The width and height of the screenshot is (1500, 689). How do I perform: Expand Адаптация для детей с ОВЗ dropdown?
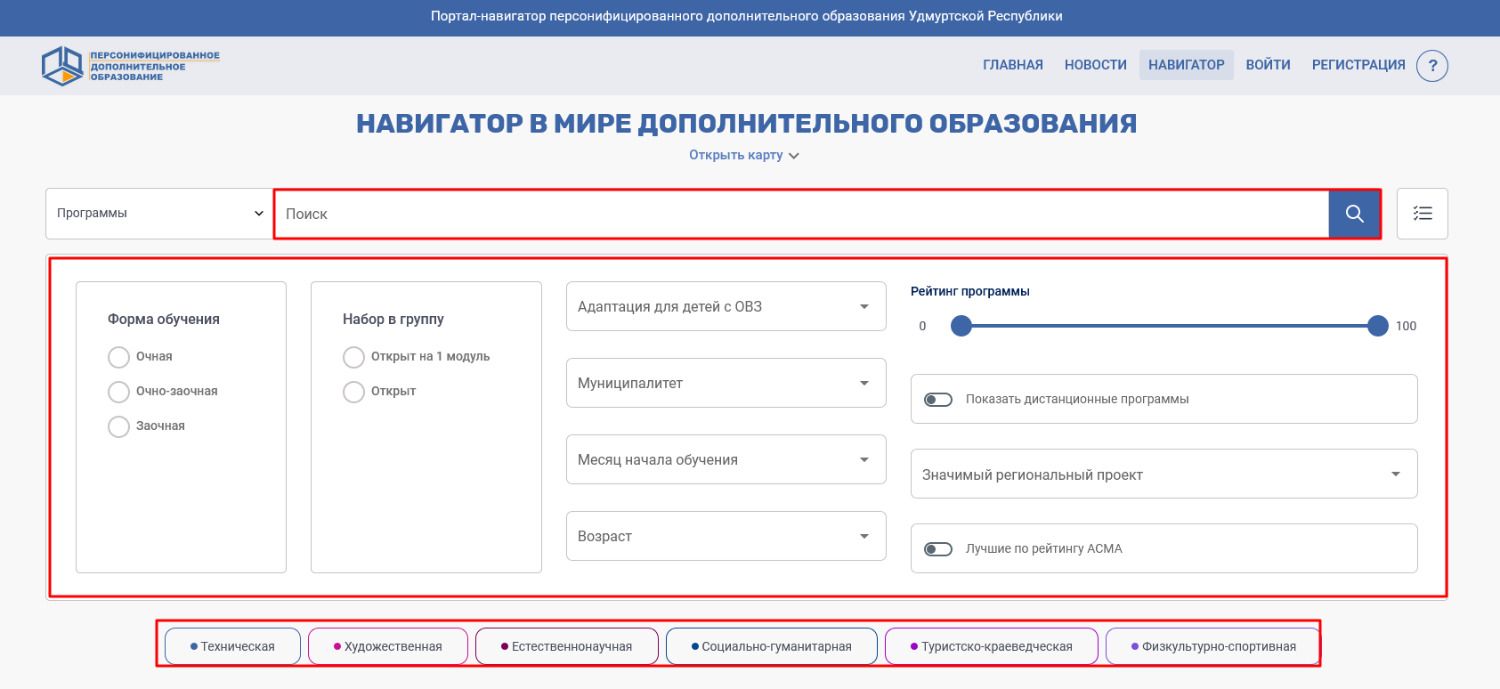(726, 307)
